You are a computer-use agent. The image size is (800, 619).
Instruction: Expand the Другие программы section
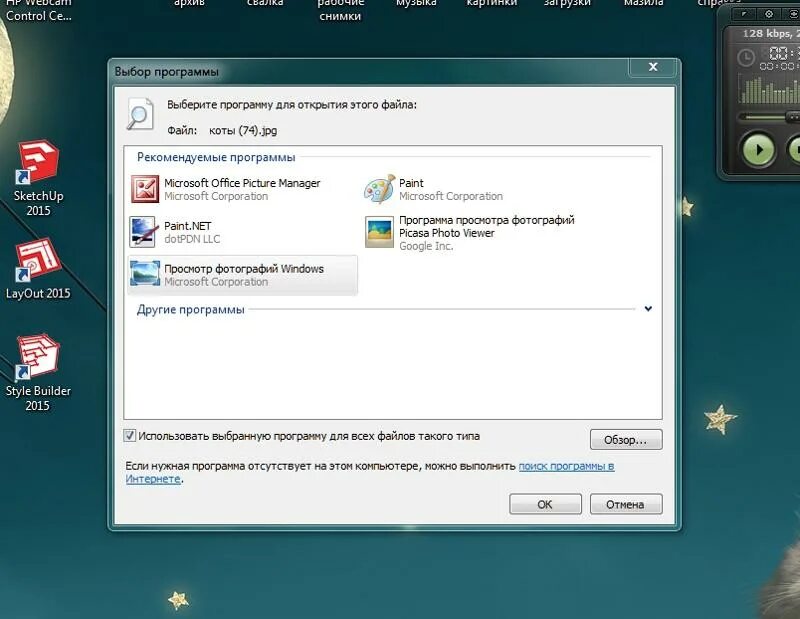point(648,309)
